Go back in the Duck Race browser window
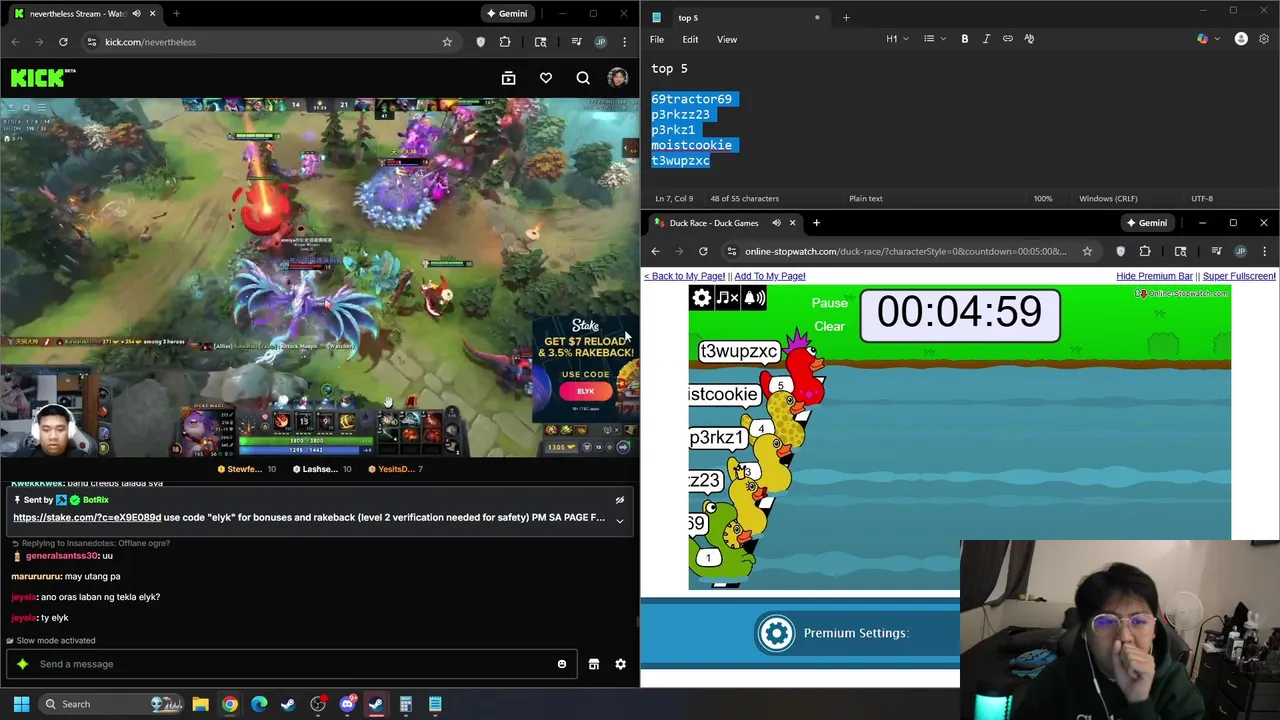The width and height of the screenshot is (1280, 720). (x=655, y=251)
